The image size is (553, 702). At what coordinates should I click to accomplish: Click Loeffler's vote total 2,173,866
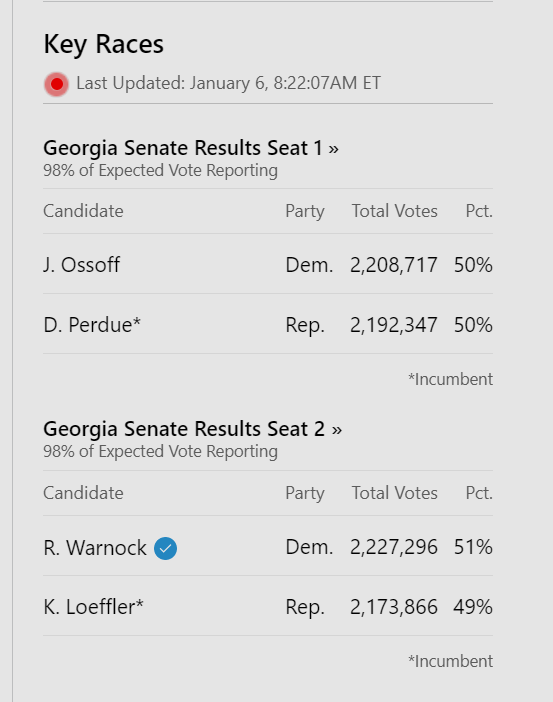click(394, 607)
